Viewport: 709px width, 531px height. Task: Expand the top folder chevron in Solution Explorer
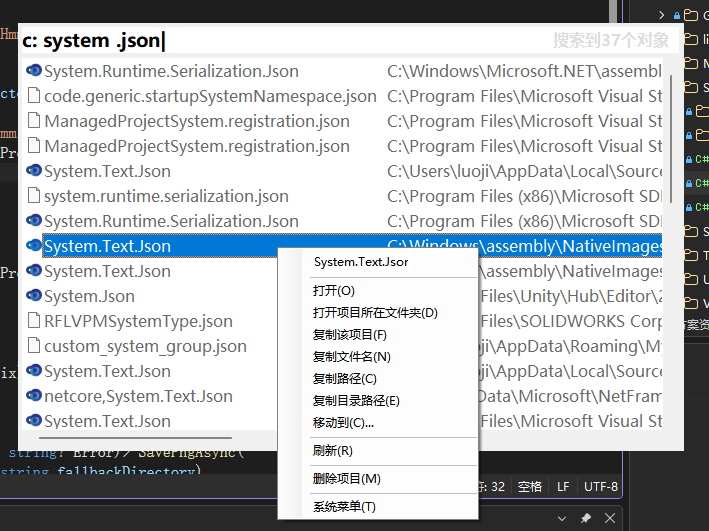coord(662,15)
